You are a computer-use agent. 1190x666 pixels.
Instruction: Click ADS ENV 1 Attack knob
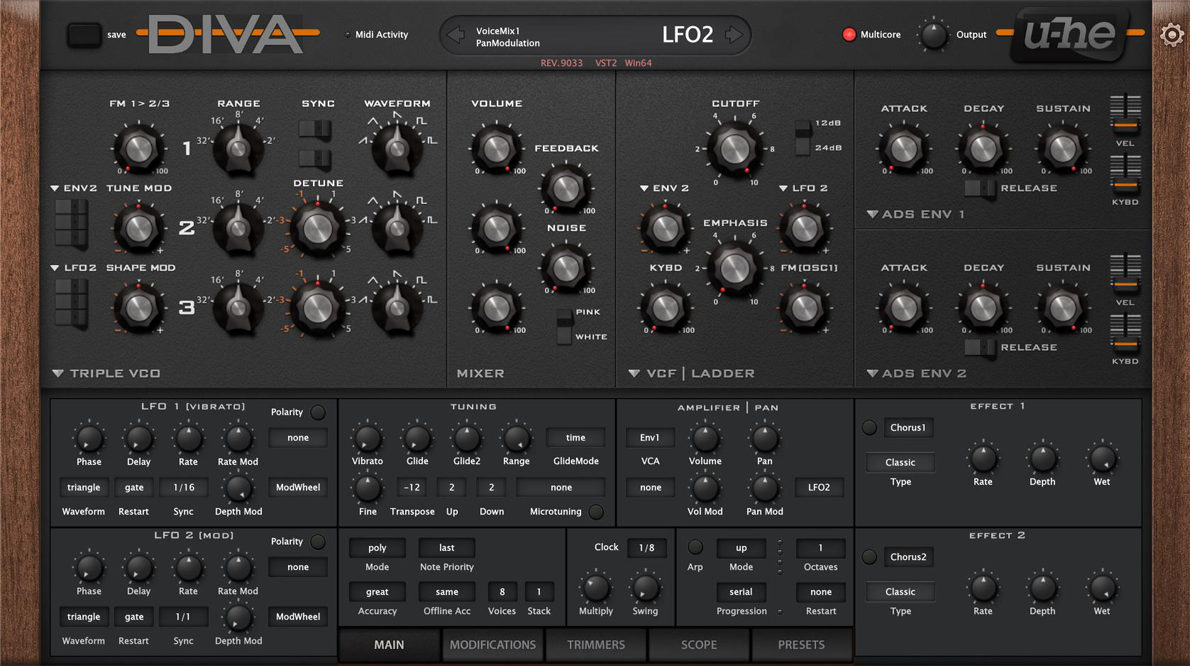[x=903, y=149]
